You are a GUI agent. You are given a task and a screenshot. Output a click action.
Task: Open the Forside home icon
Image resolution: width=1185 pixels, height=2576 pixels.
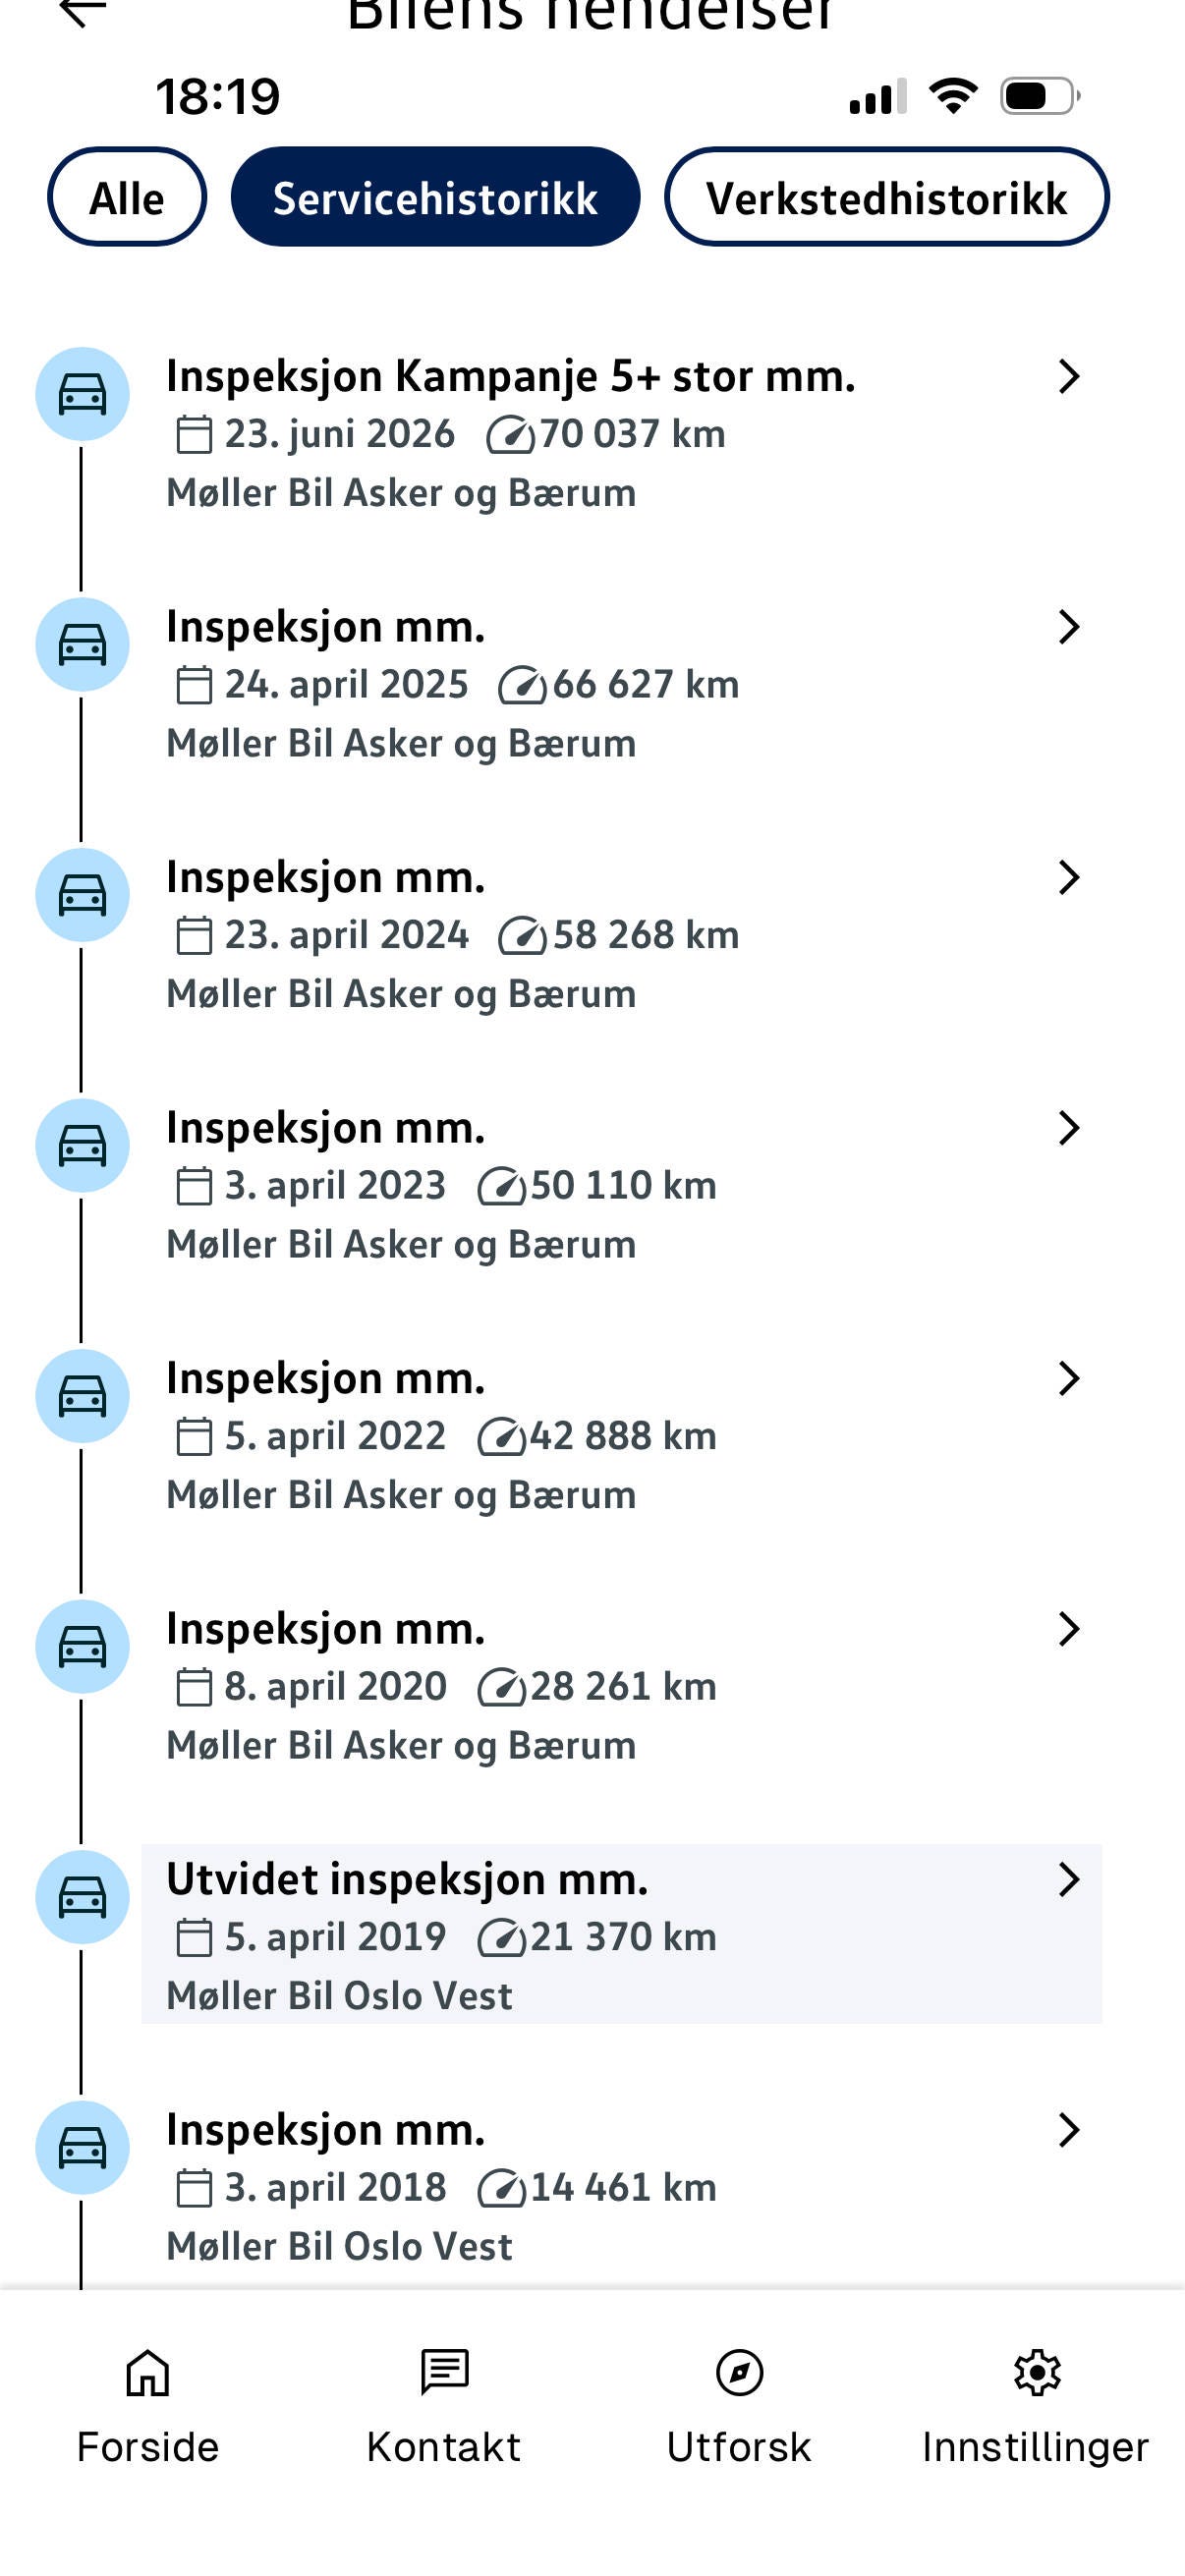tap(148, 2372)
